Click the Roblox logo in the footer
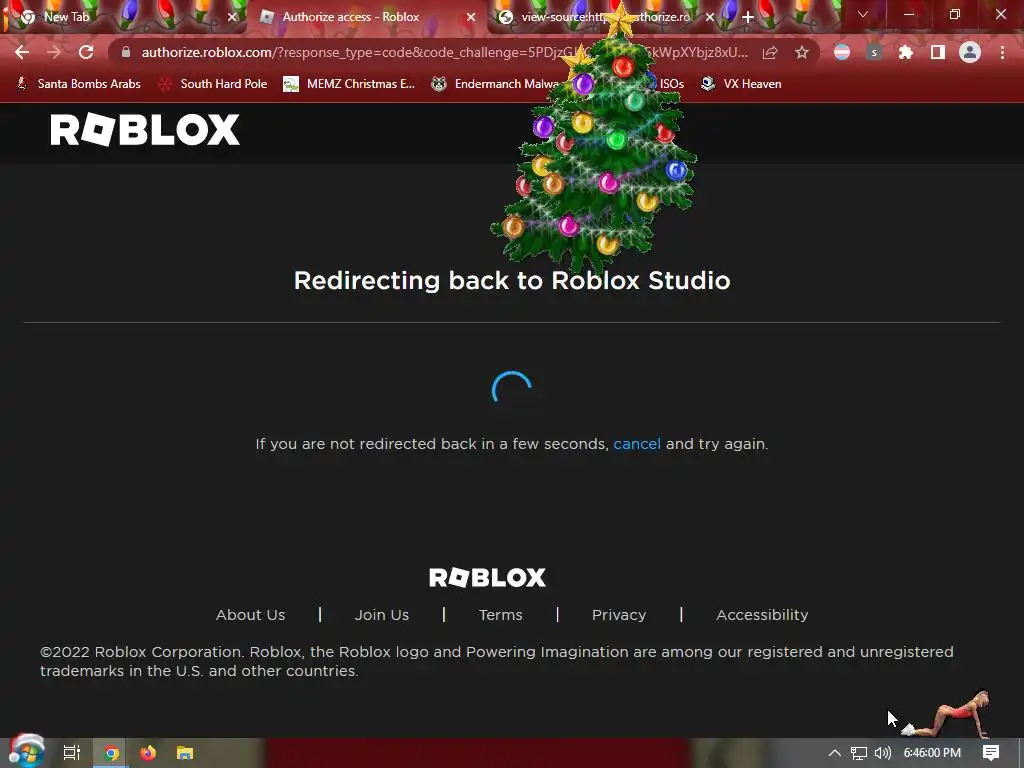The width and height of the screenshot is (1024, 768). click(487, 577)
